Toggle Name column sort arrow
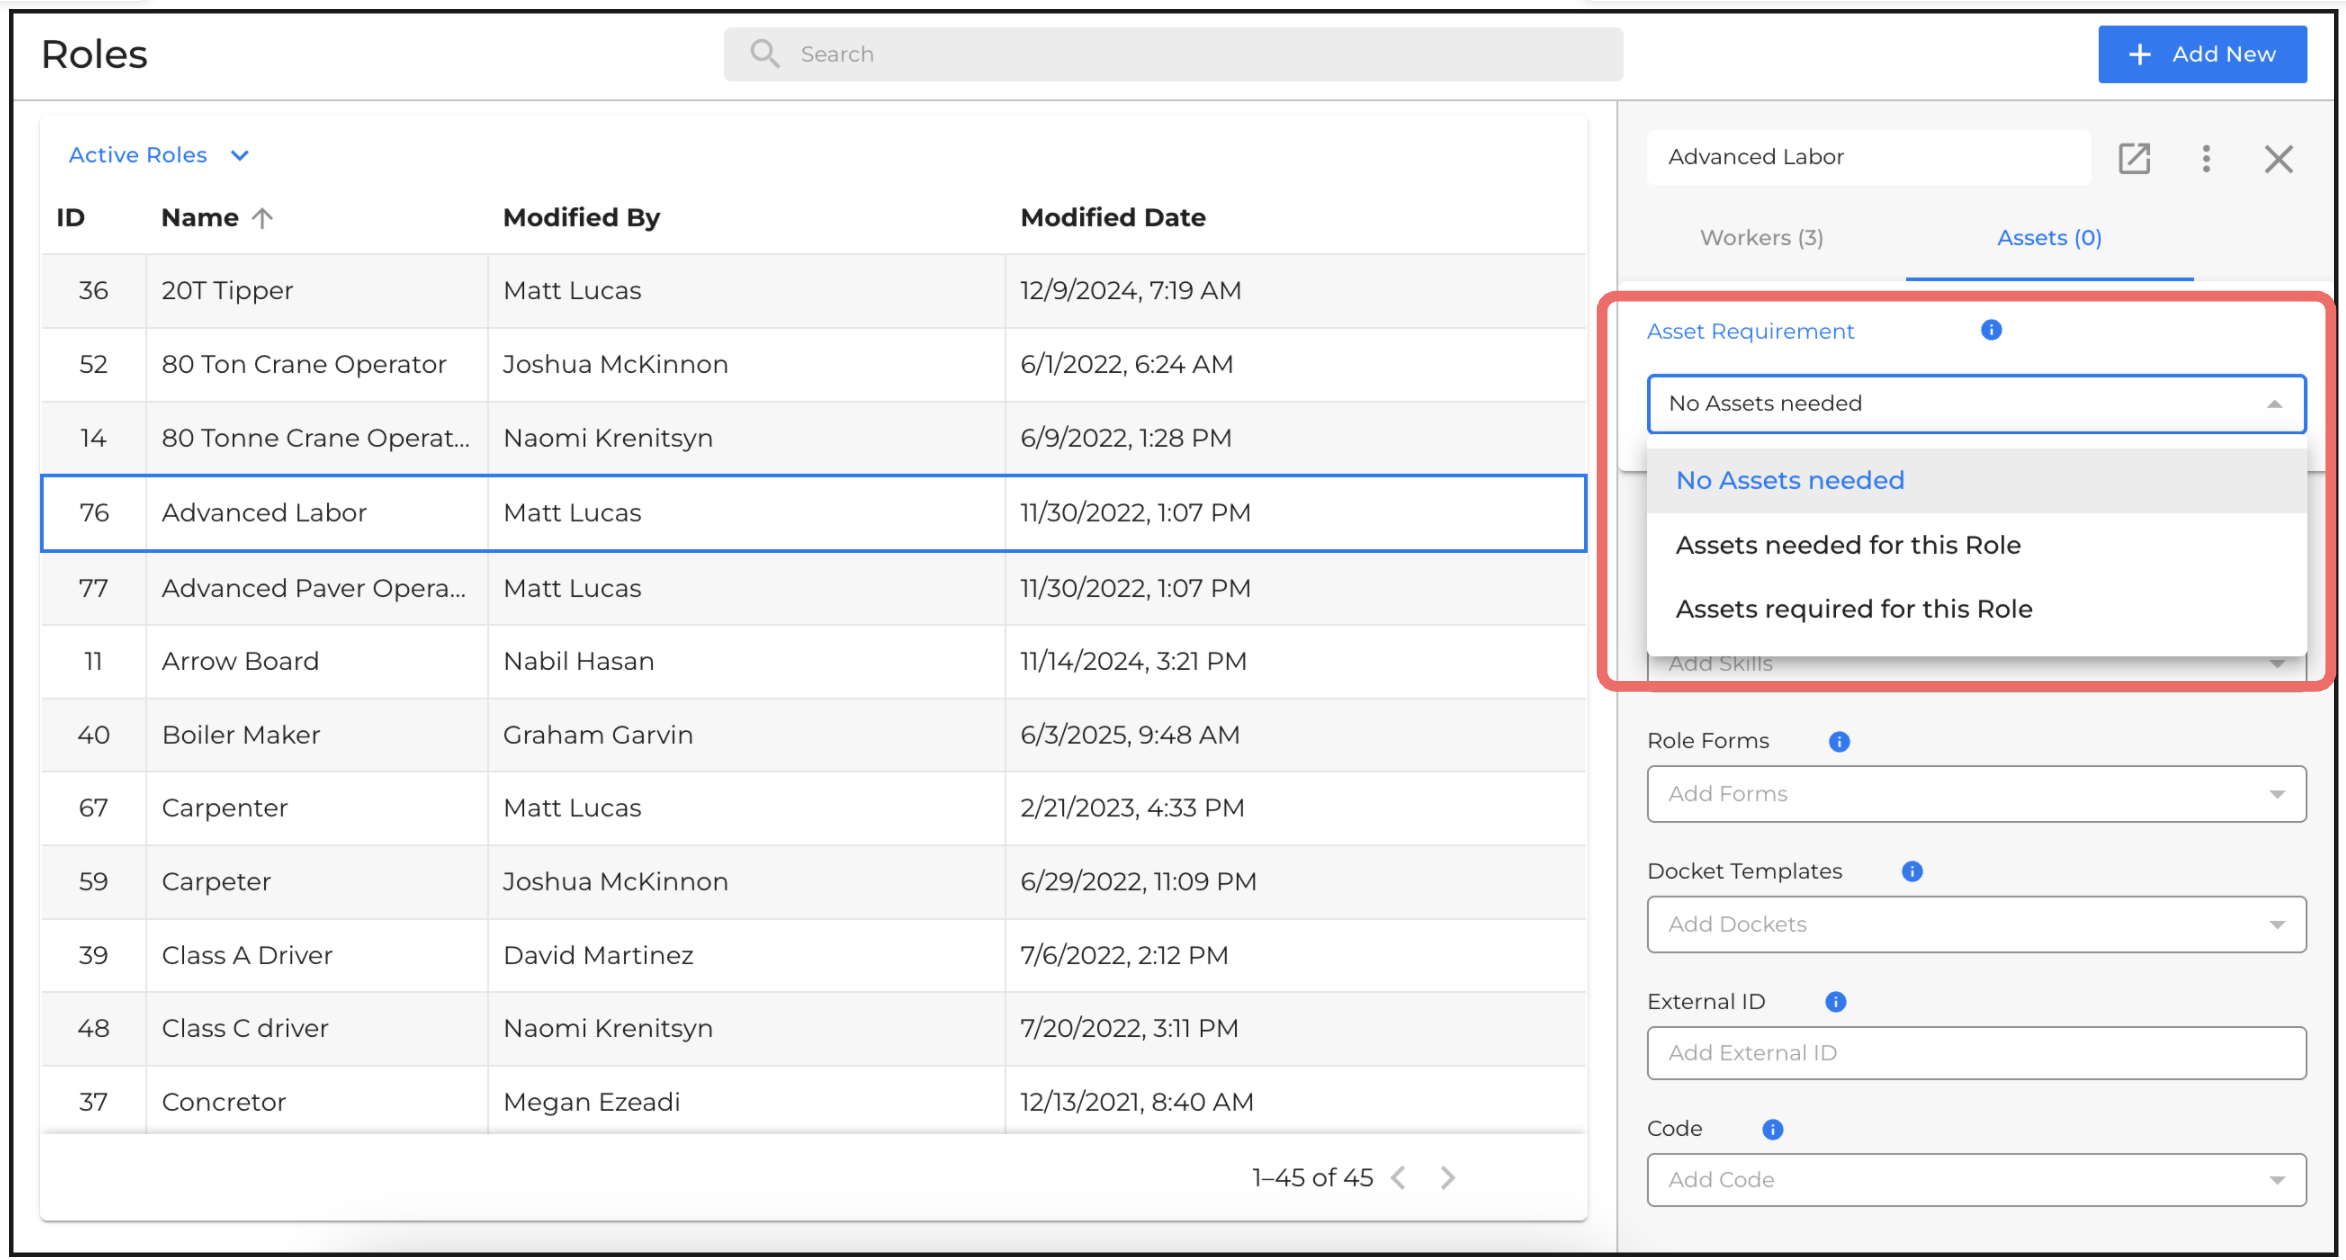 pos(262,218)
